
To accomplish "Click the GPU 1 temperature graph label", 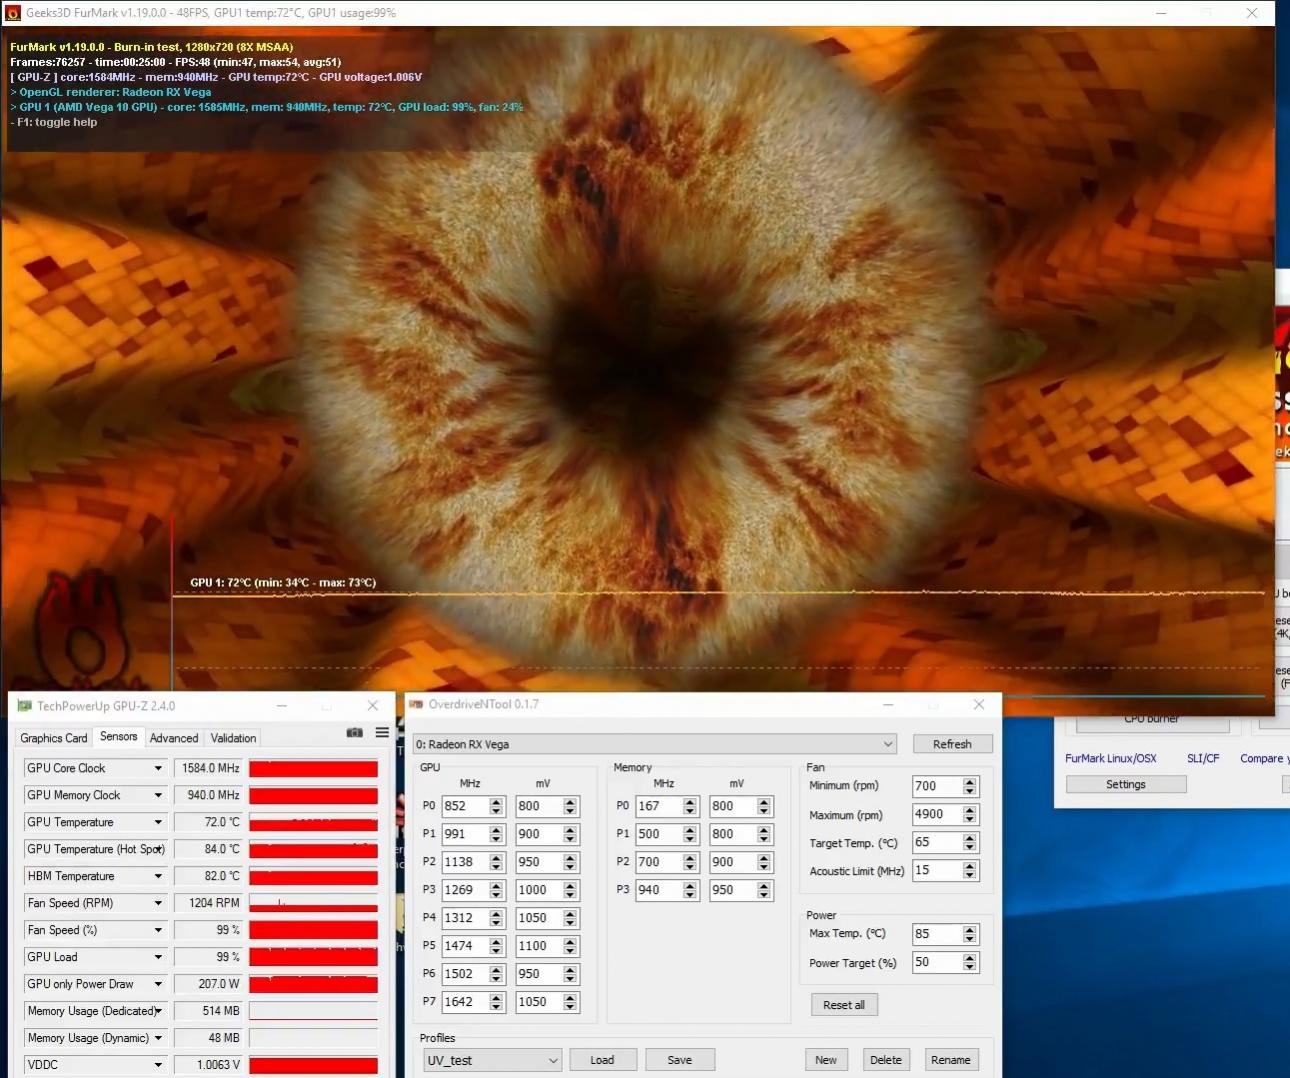I will pyautogui.click(x=283, y=582).
